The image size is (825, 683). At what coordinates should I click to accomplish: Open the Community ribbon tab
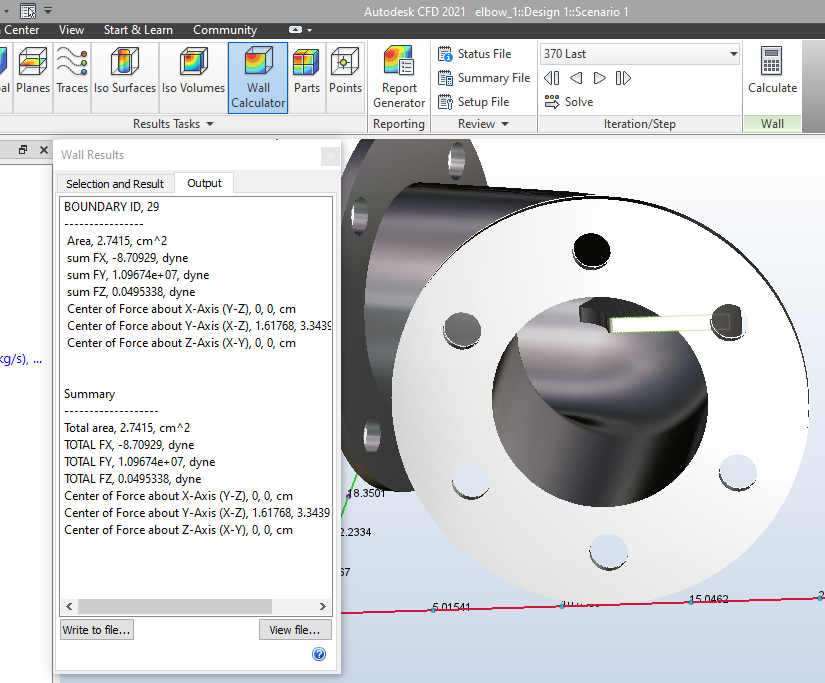pos(225,30)
